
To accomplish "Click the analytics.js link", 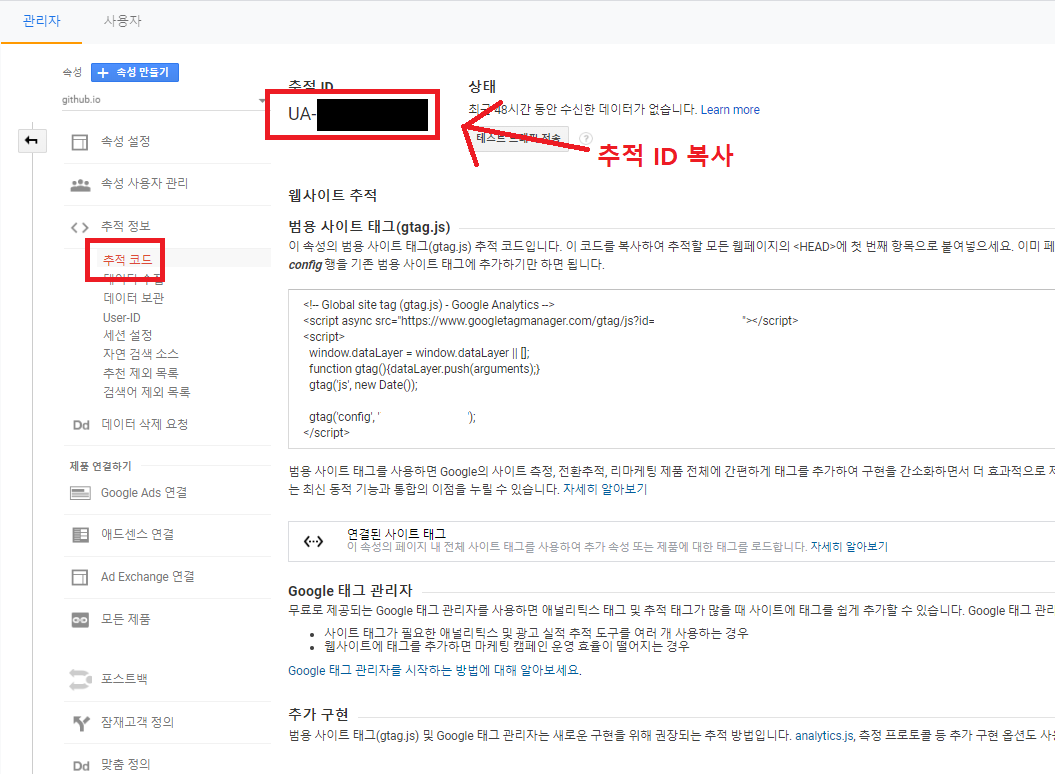I will 825,736.
